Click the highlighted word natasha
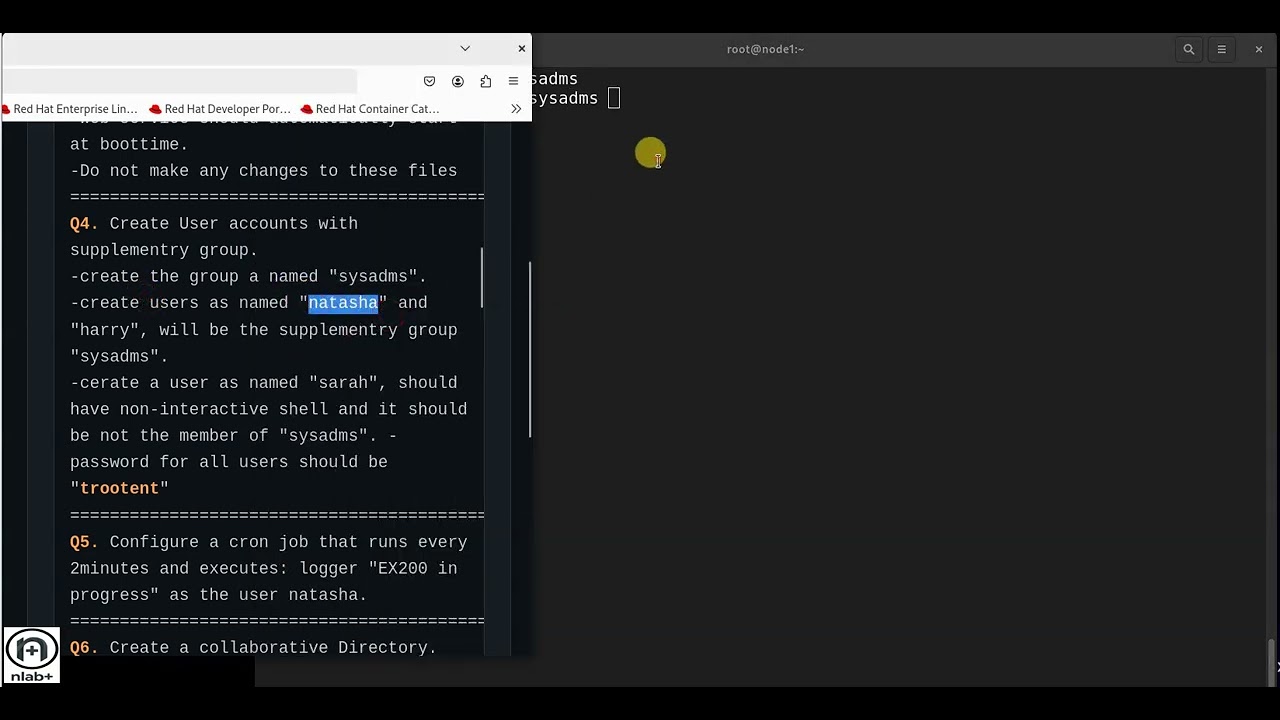The width and height of the screenshot is (1280, 720). 343,303
